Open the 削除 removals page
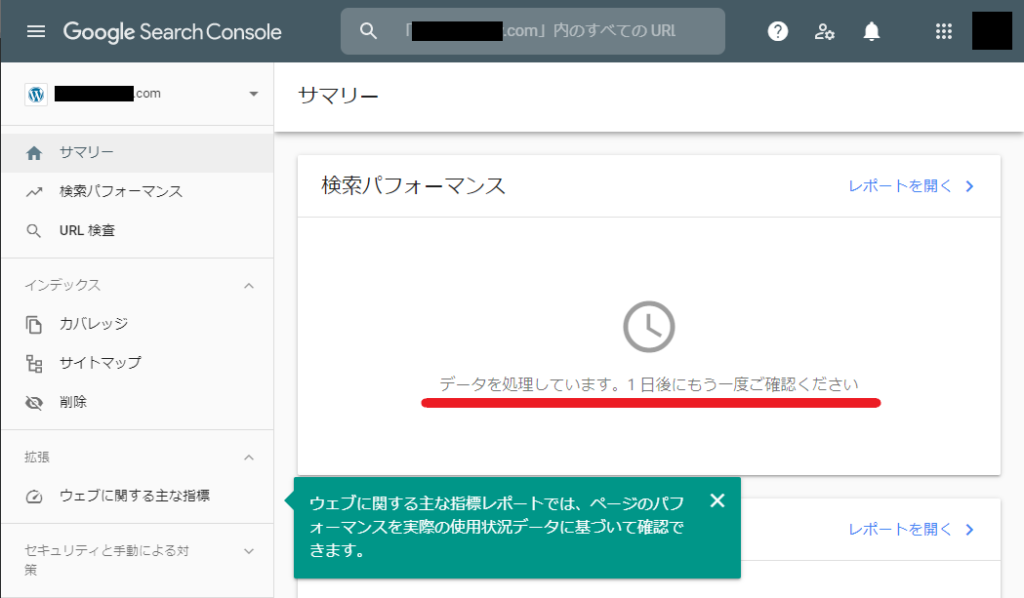Image resolution: width=1024 pixels, height=598 pixels. click(x=73, y=402)
